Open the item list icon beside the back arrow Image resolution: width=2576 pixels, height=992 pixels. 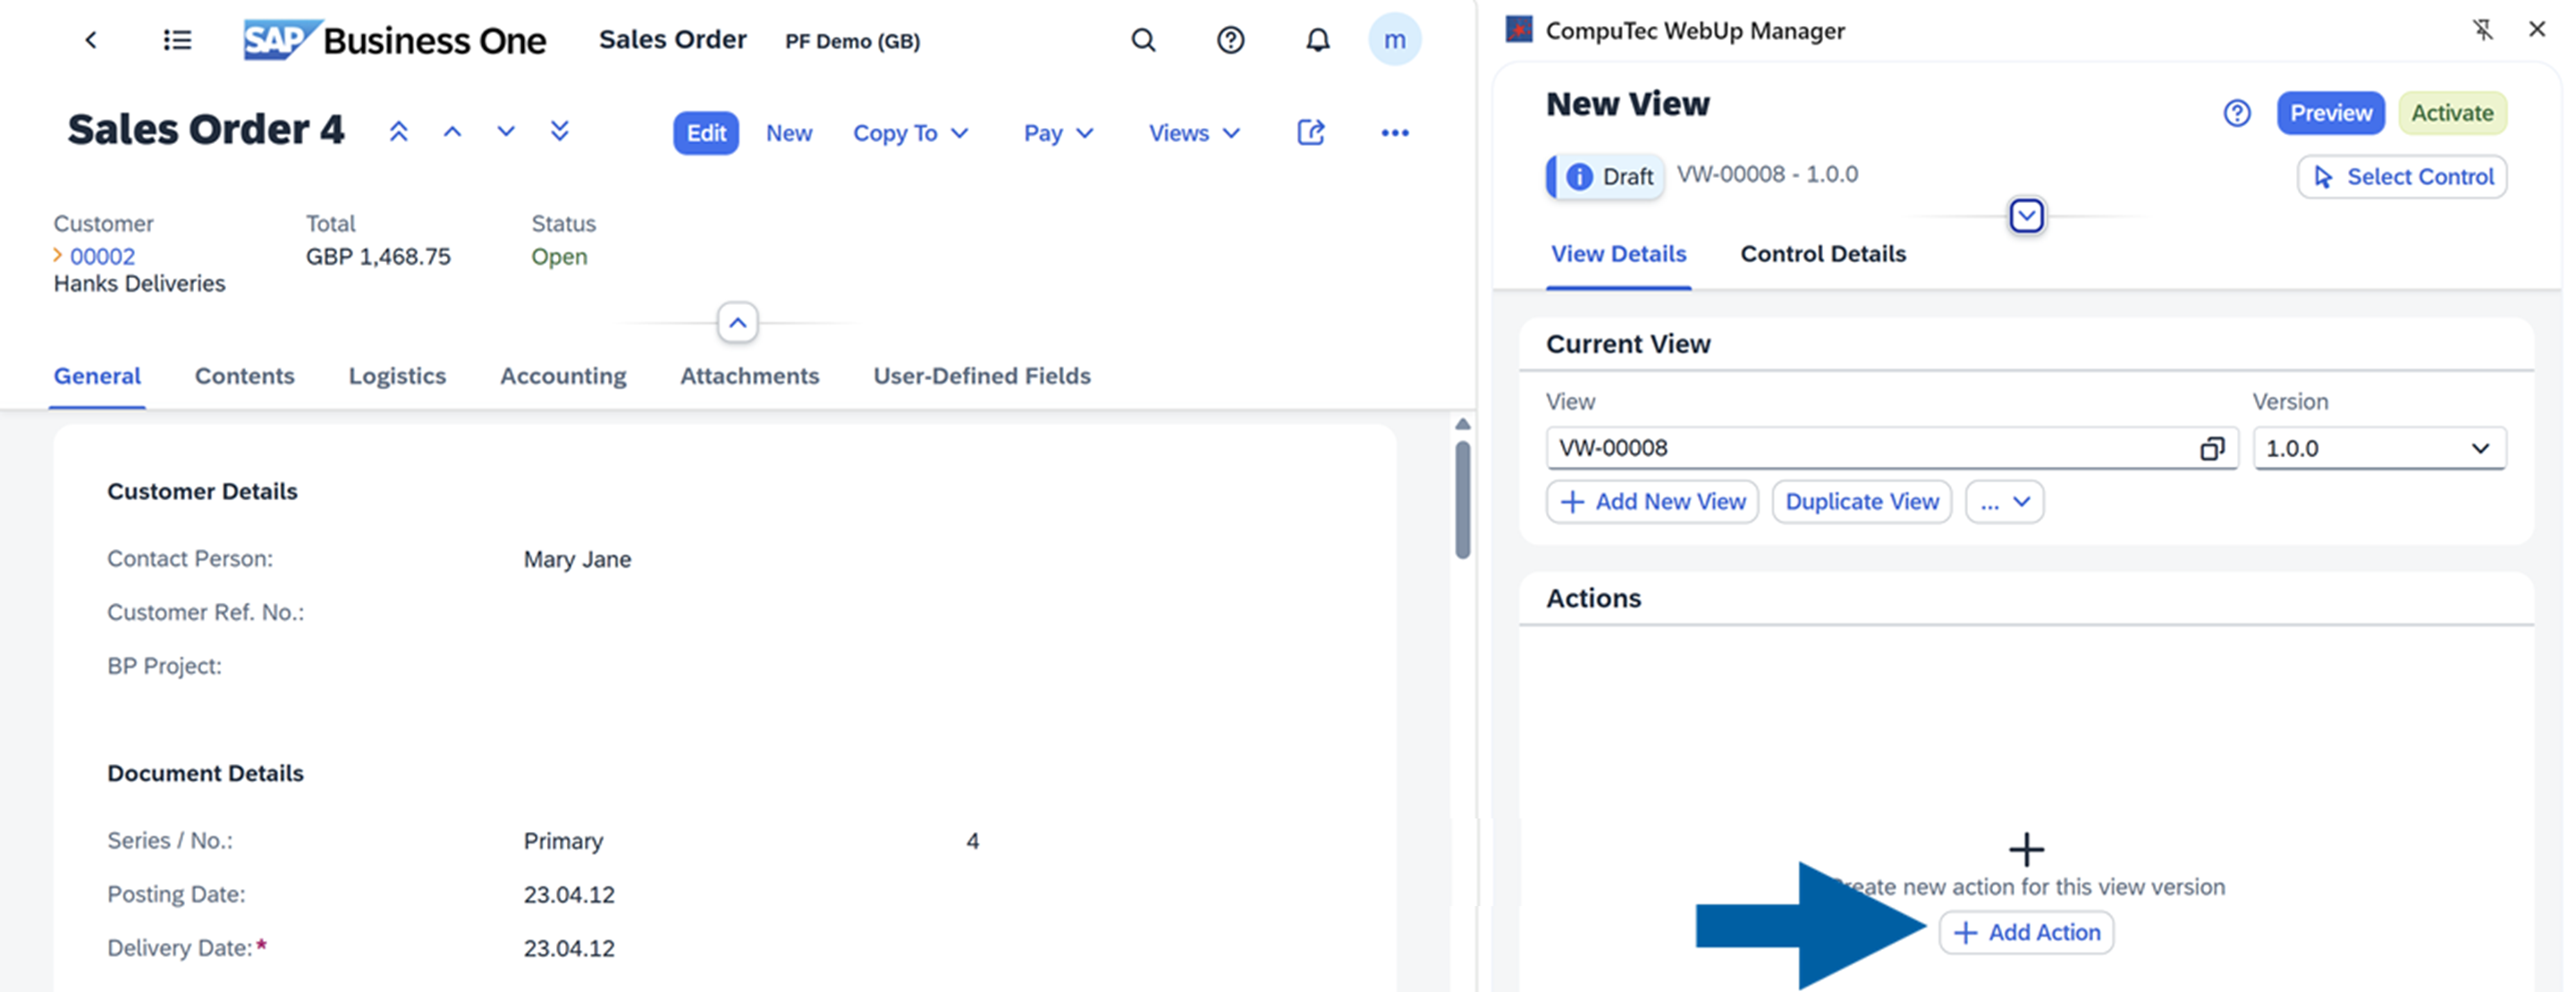pyautogui.click(x=177, y=40)
